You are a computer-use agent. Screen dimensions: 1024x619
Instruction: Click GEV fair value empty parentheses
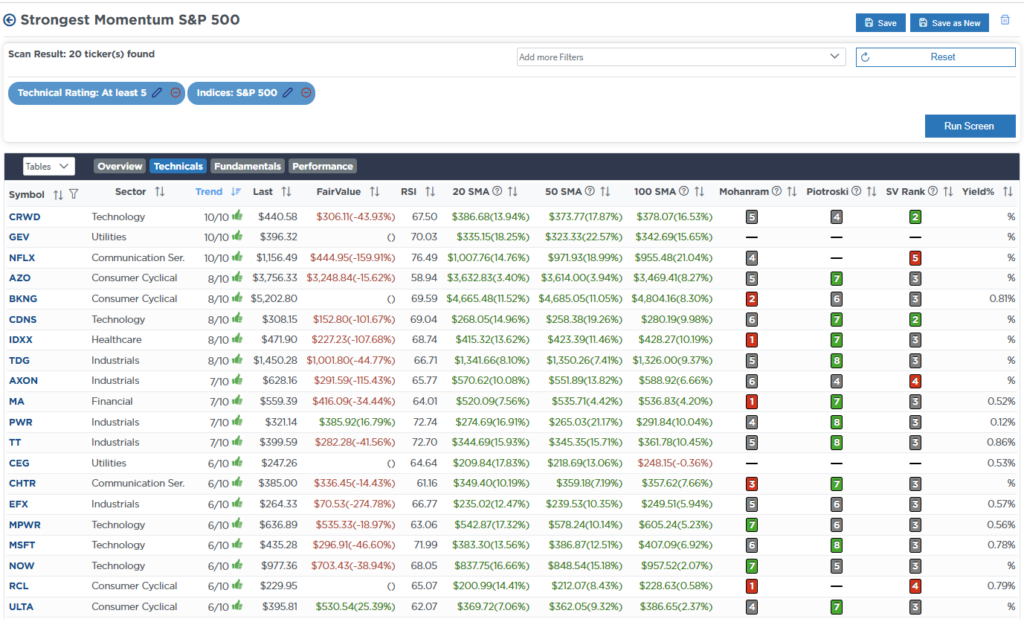pyautogui.click(x=391, y=238)
